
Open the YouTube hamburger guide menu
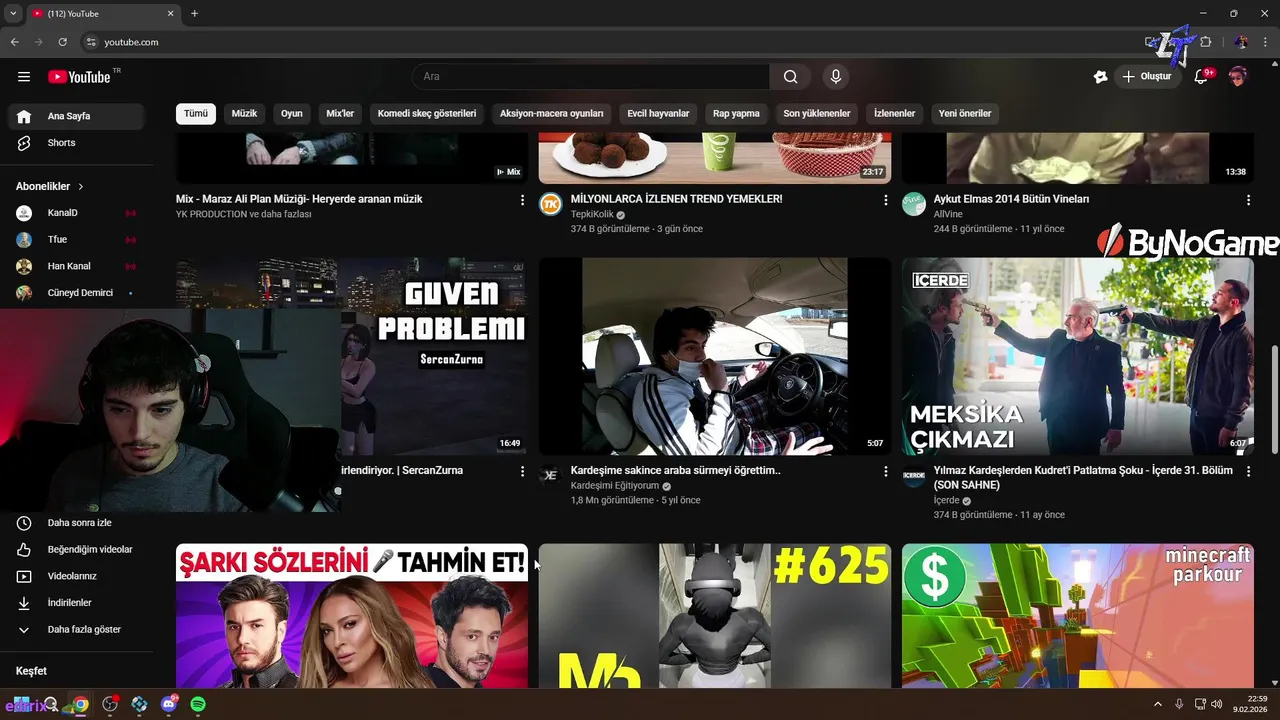[x=24, y=77]
